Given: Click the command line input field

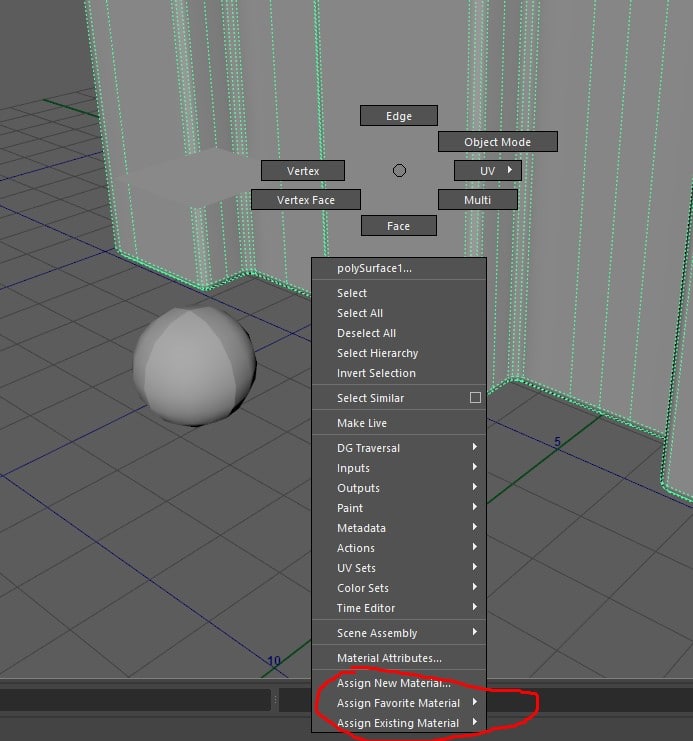Looking at the screenshot, I should coord(135,700).
